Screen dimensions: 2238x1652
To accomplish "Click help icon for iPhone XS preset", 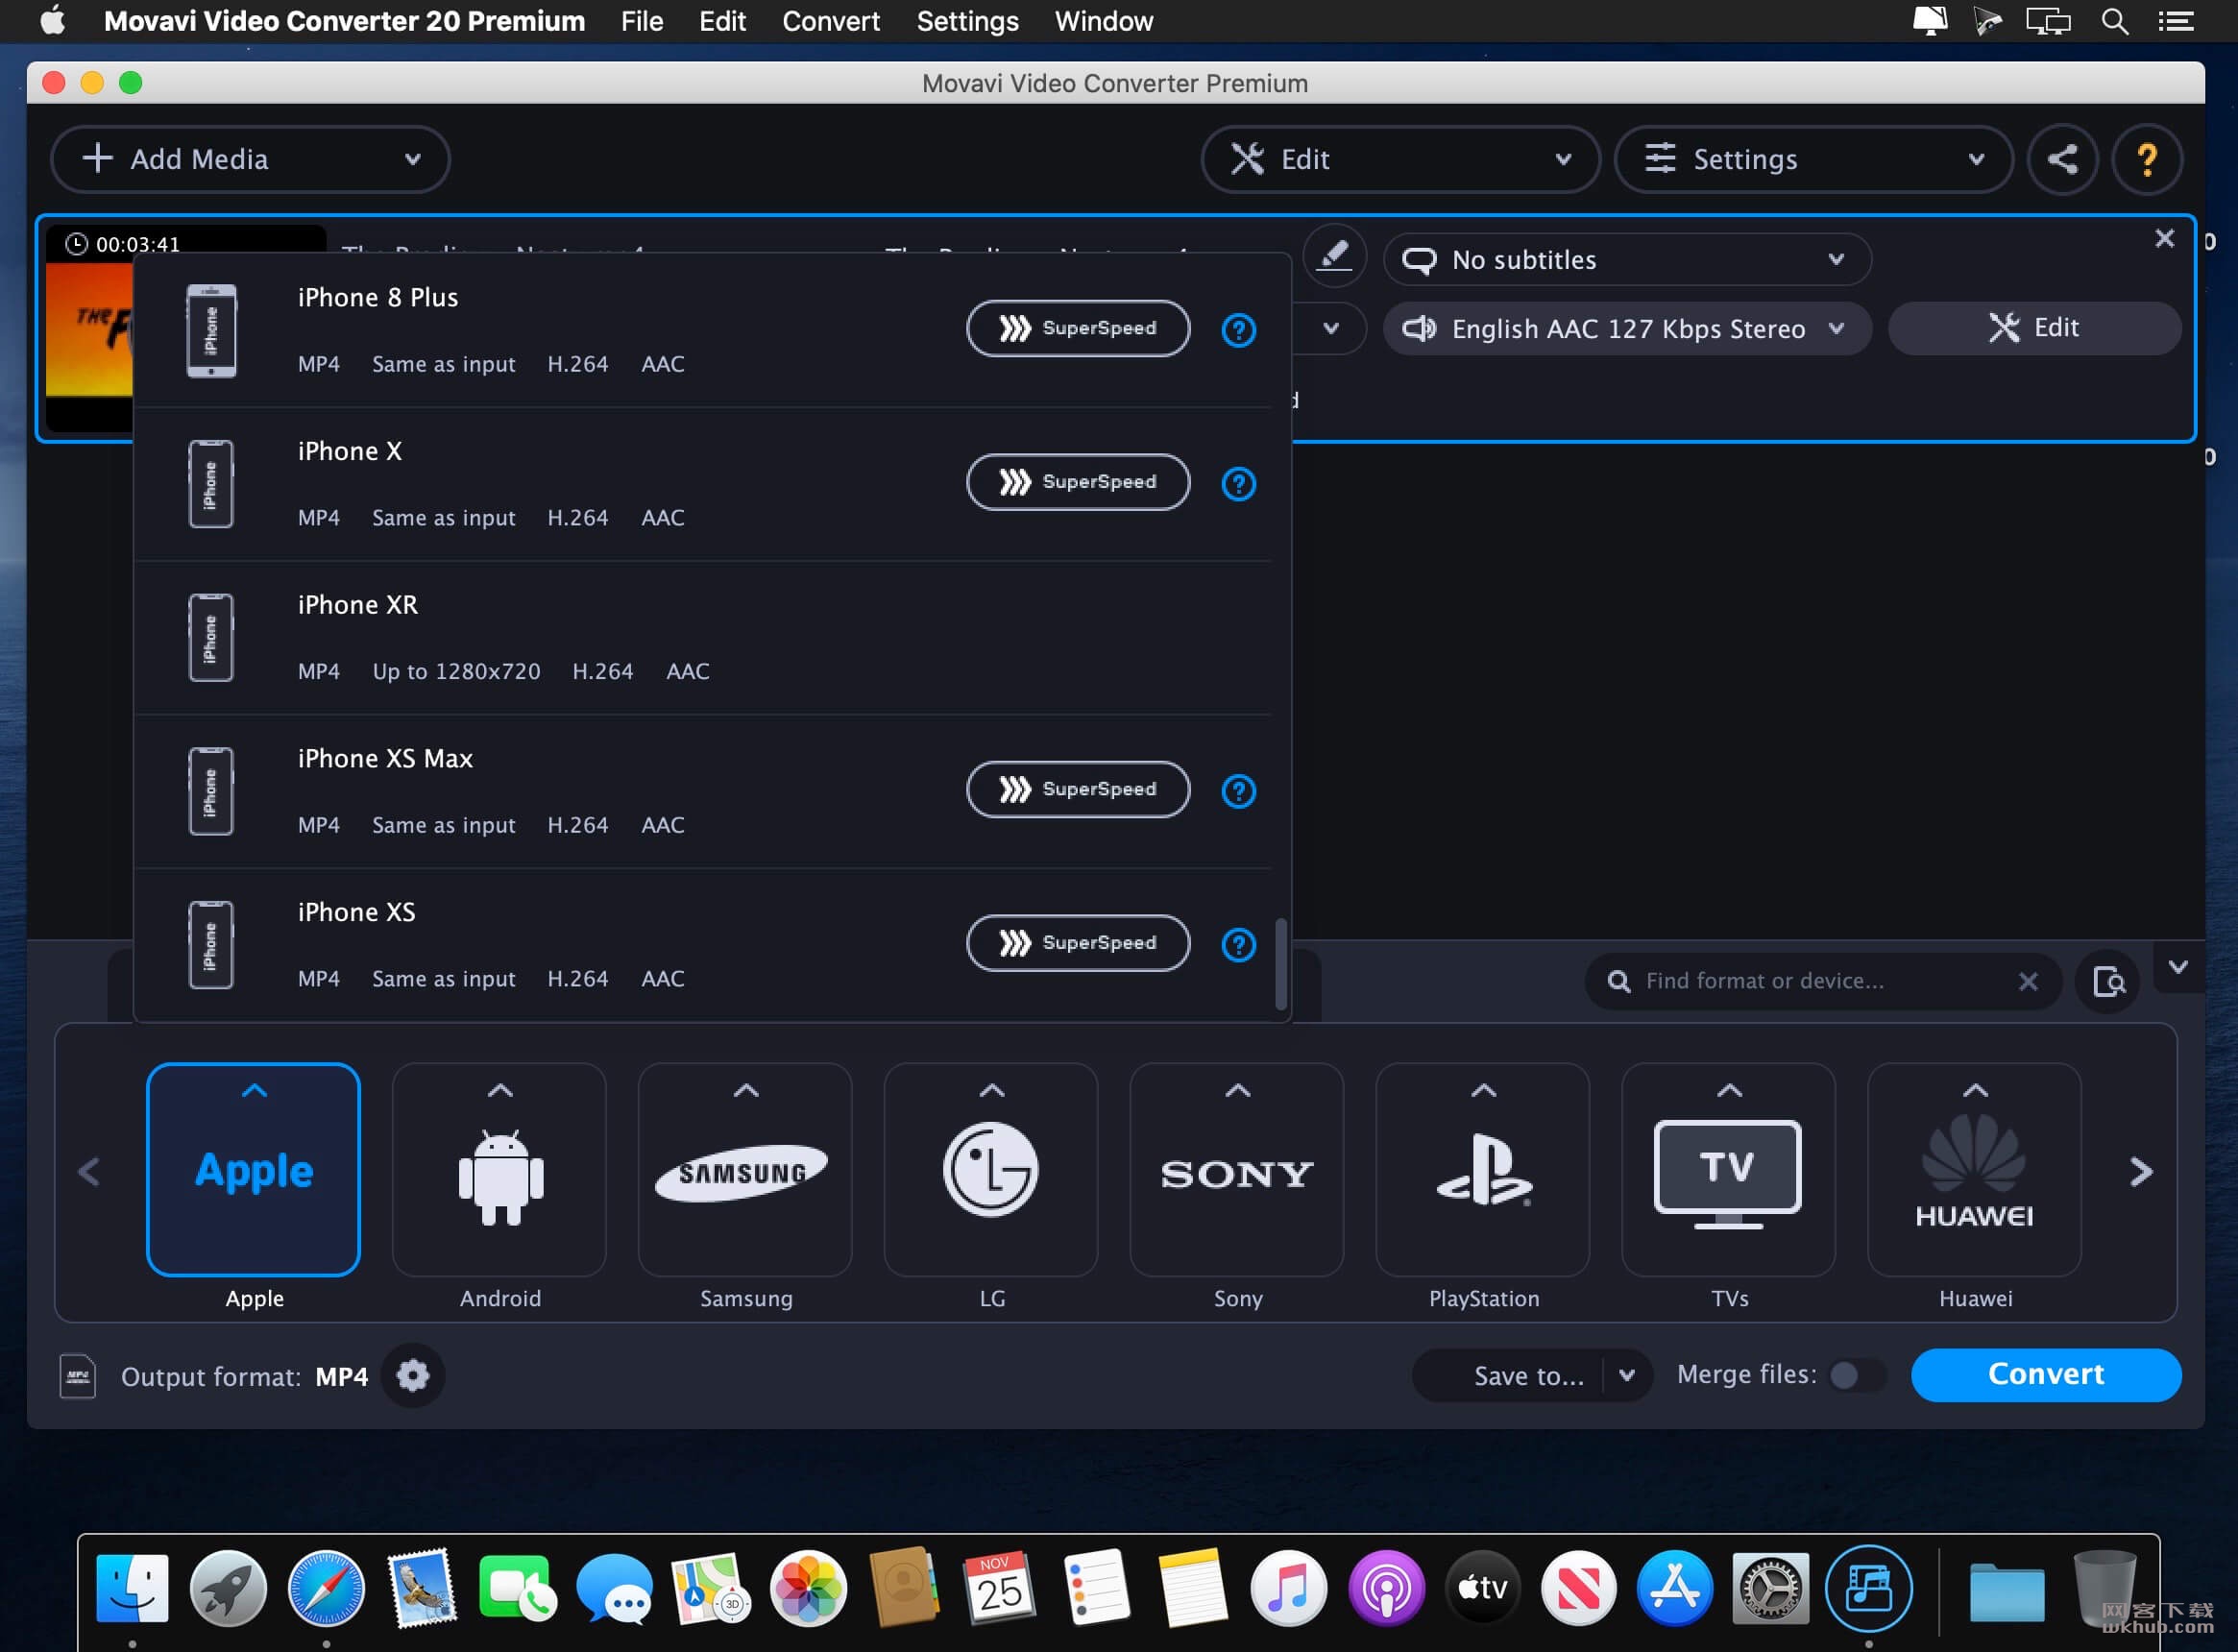I will coord(1238,945).
